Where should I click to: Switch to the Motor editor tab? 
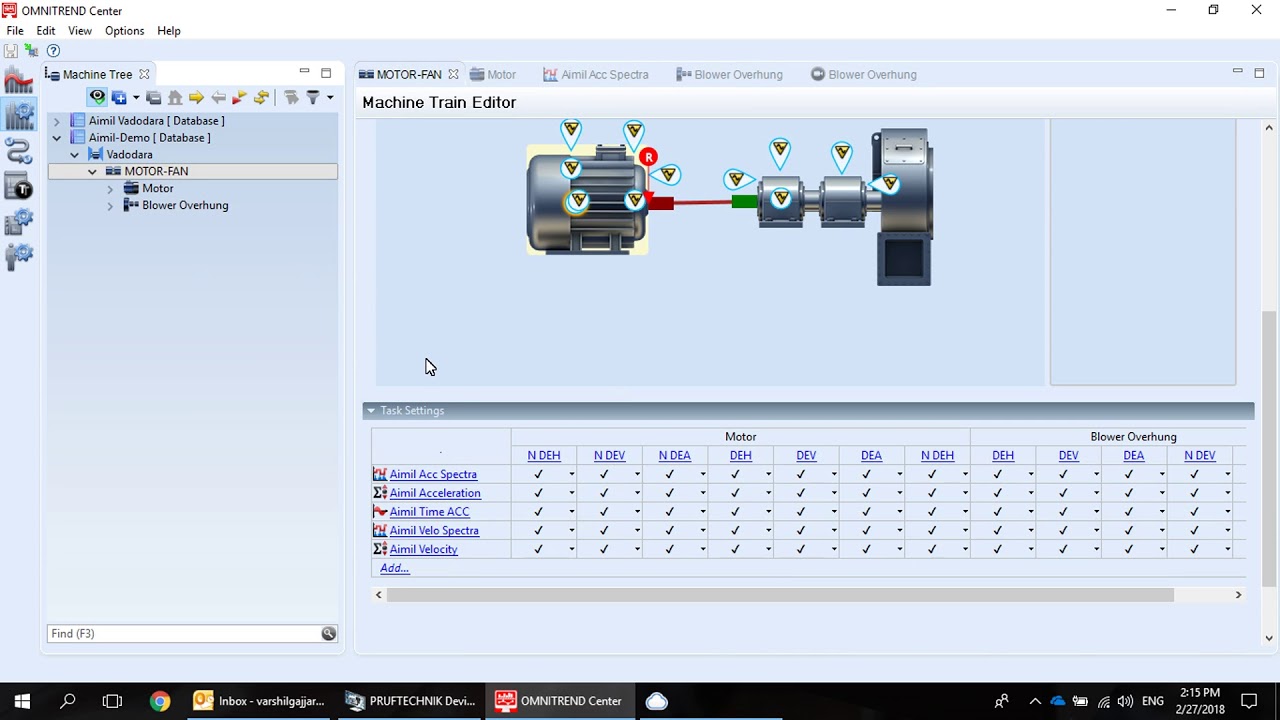[494, 74]
